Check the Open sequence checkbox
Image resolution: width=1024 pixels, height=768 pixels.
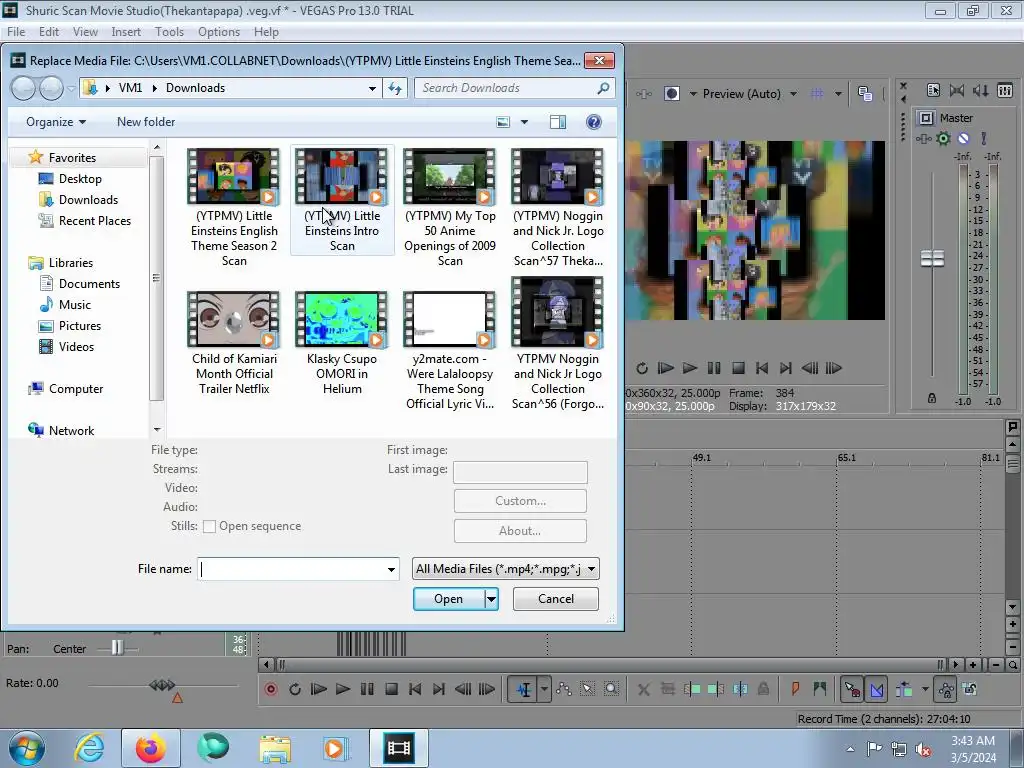tap(209, 526)
